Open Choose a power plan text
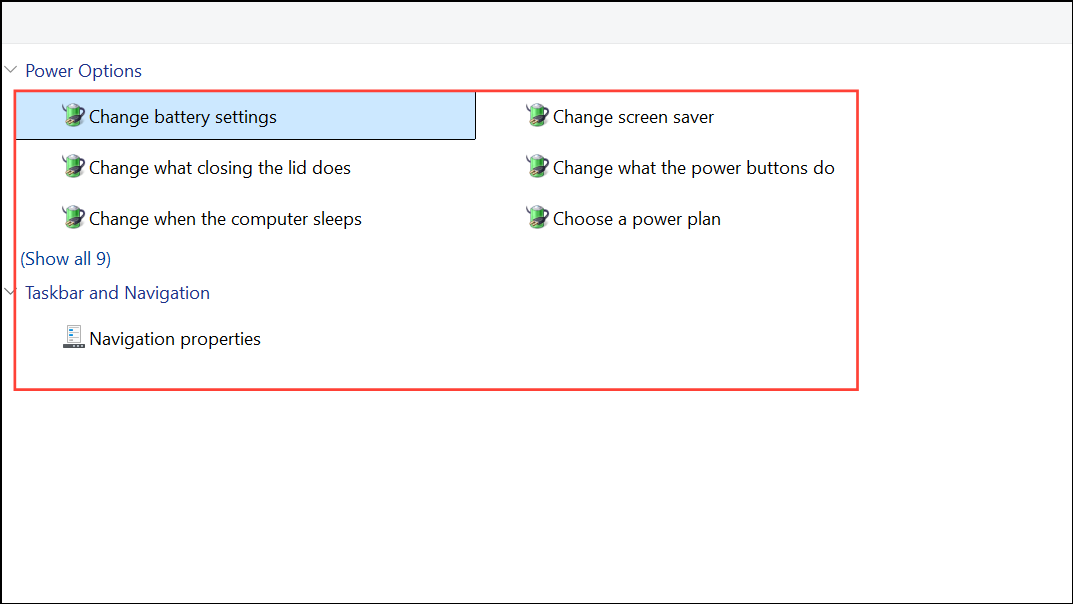 coord(636,219)
